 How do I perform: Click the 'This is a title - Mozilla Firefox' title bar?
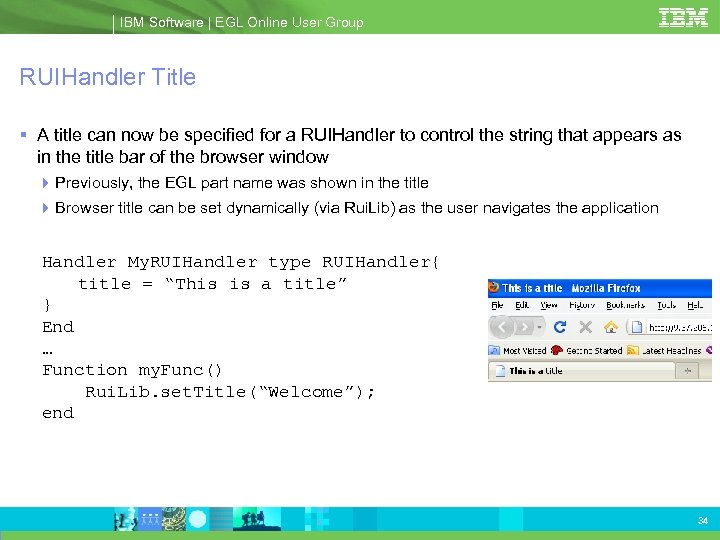point(600,288)
